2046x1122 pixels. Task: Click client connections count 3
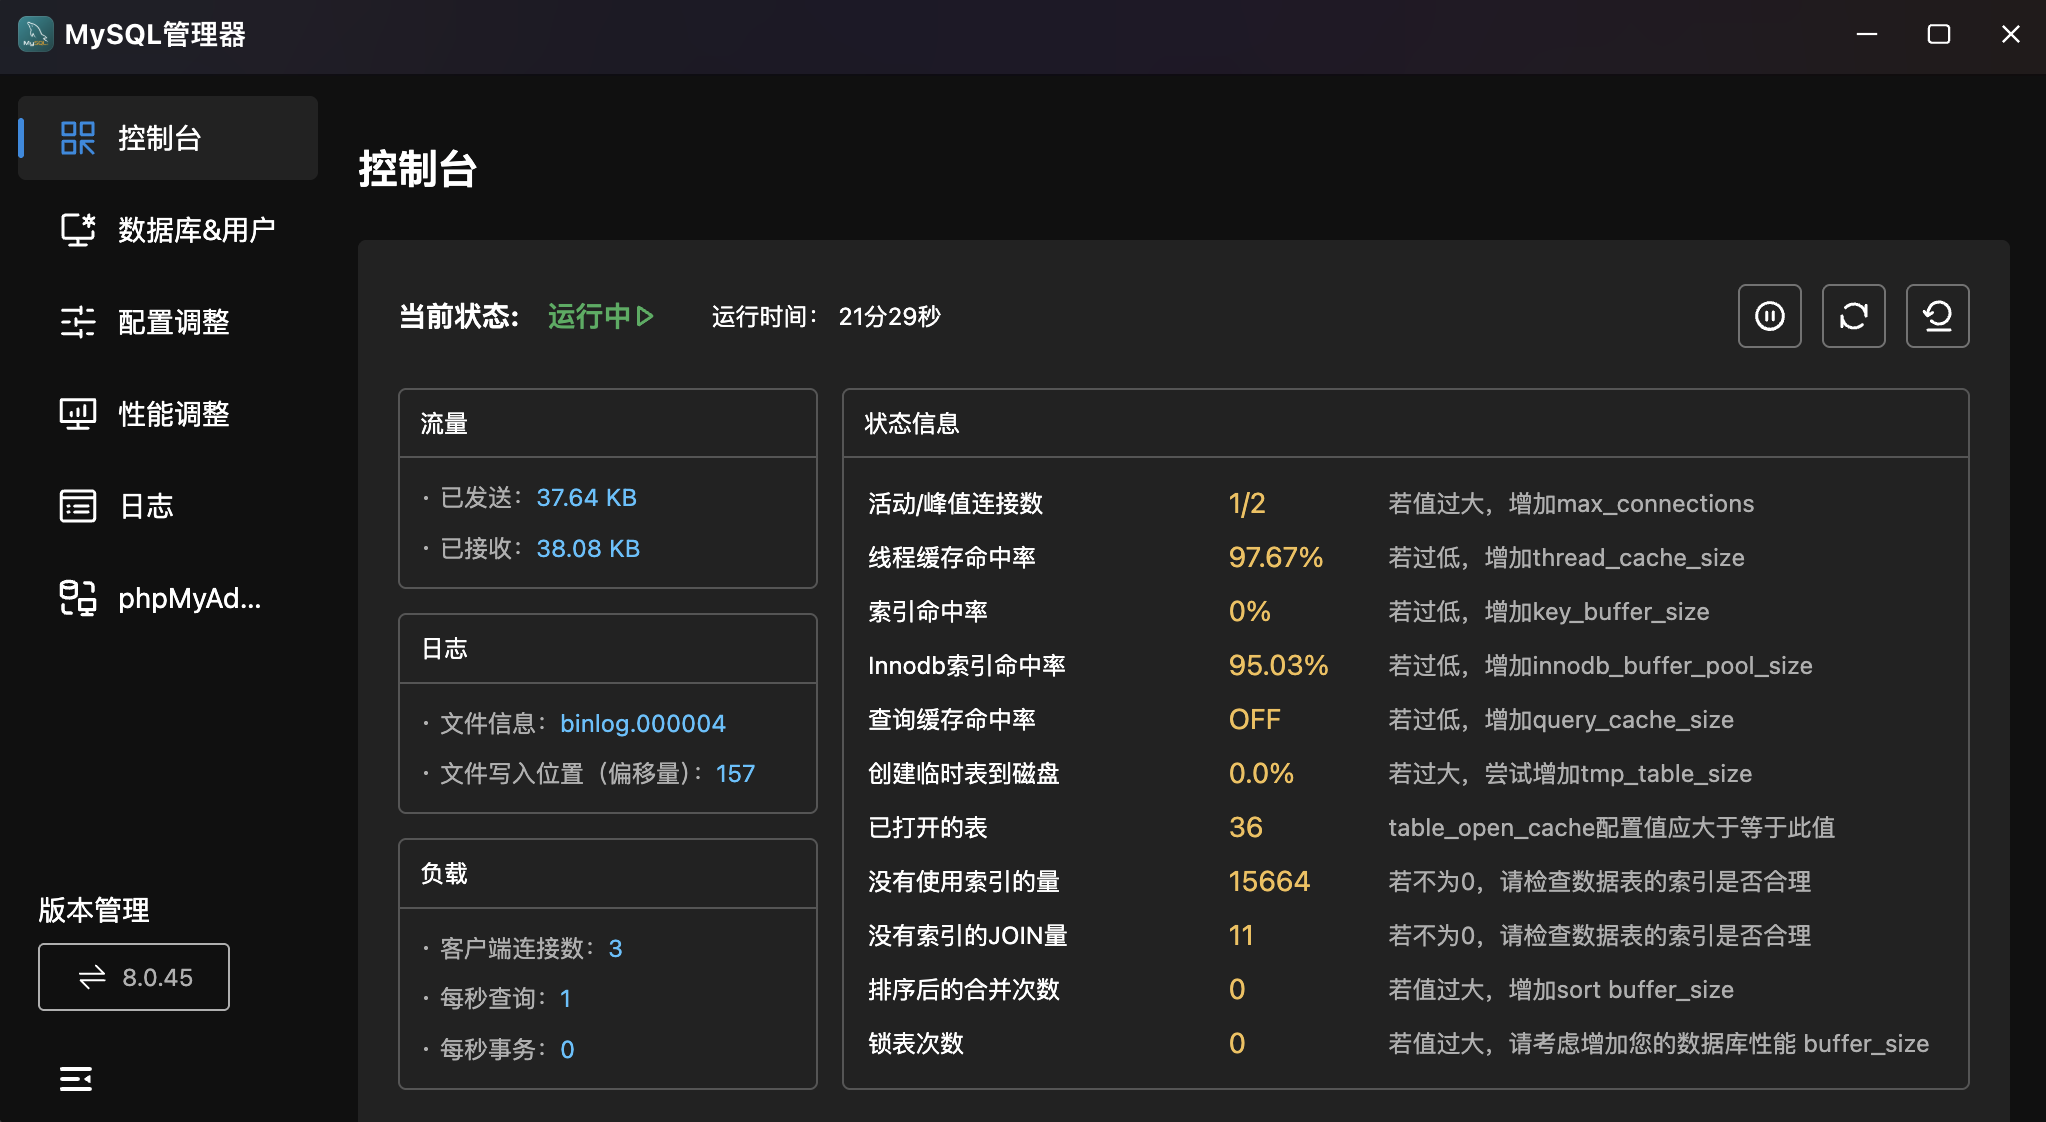[x=615, y=948]
